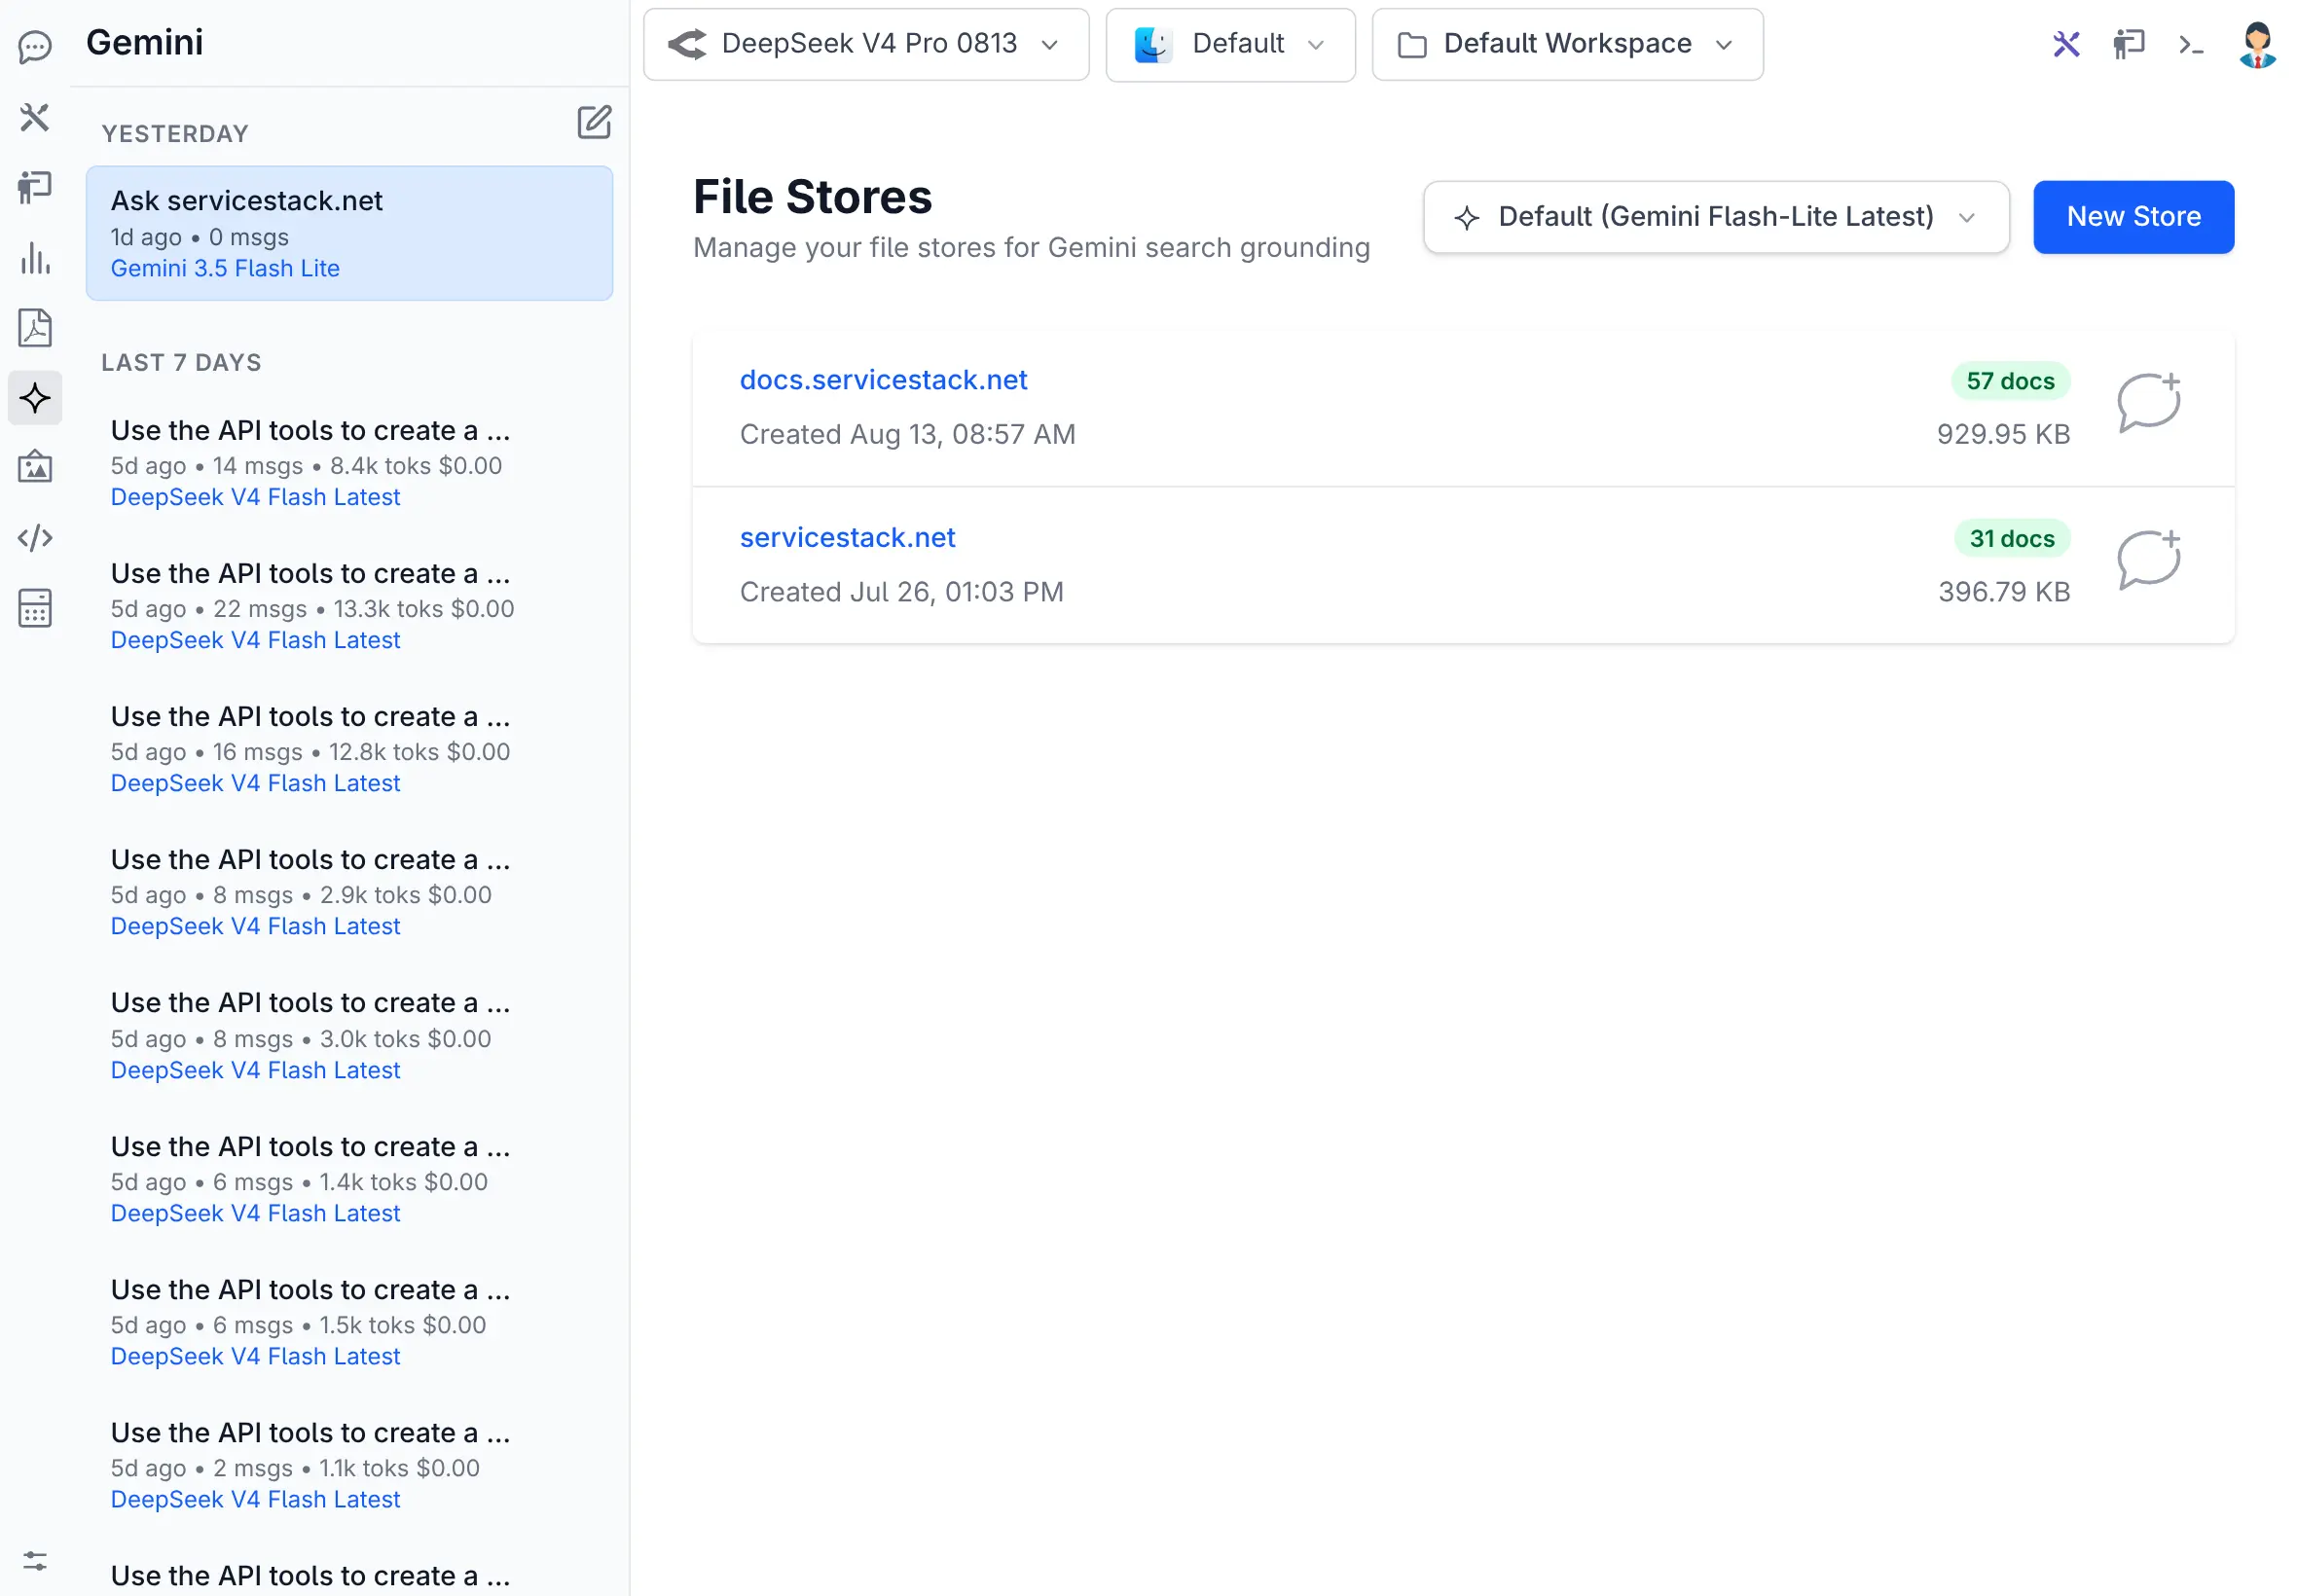This screenshot has width=2297, height=1596.
Task: Click the File Stores heading
Action: (x=812, y=197)
